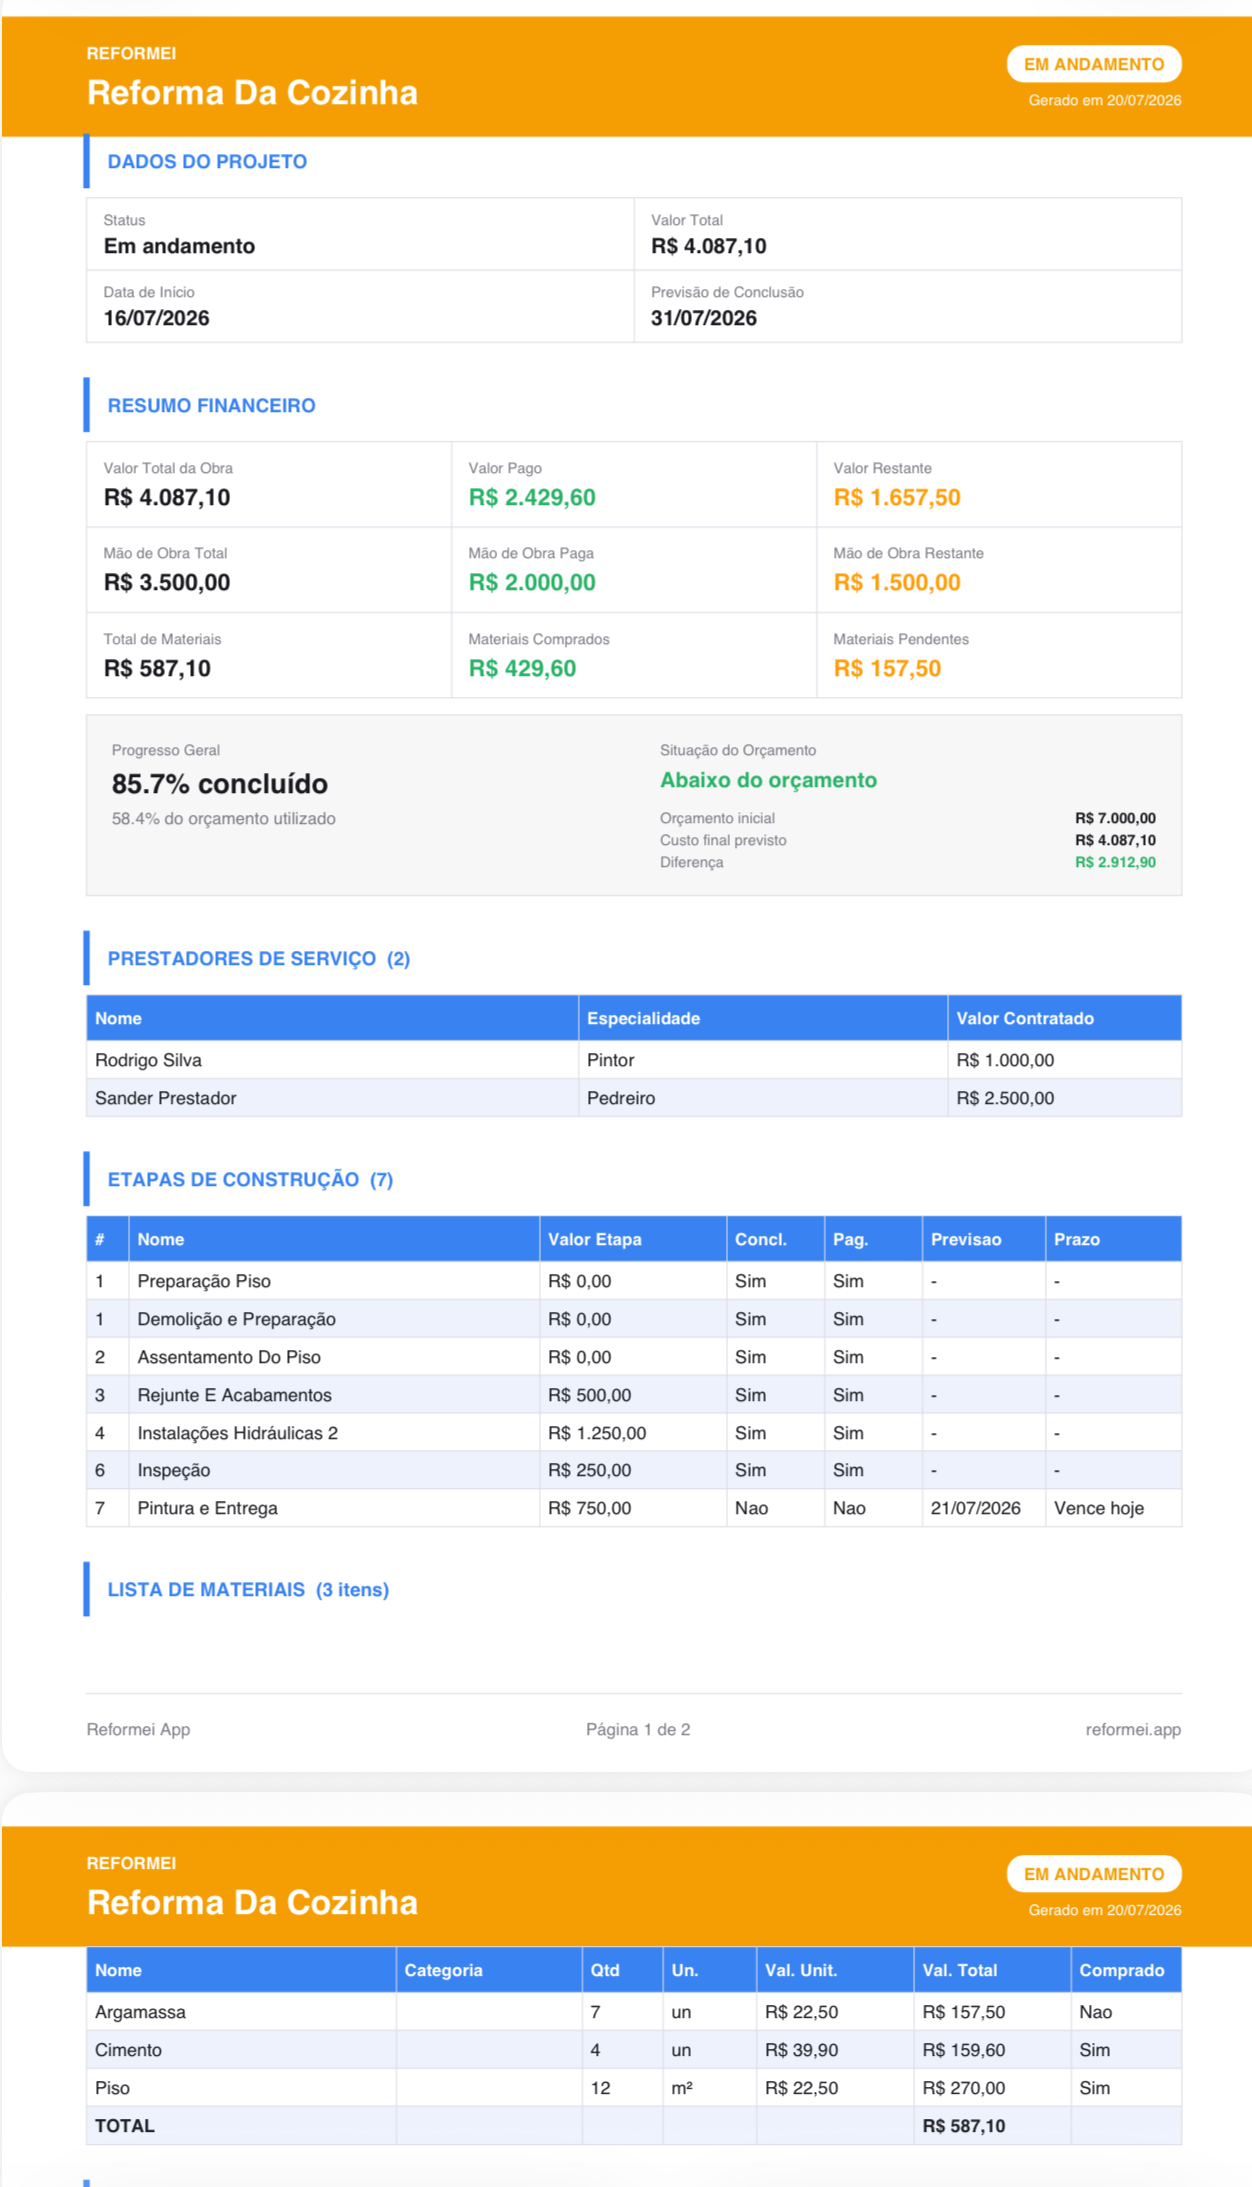
Task: Select the LISTA DE MATERIAIS (3 itens) heading
Action: (x=248, y=1590)
